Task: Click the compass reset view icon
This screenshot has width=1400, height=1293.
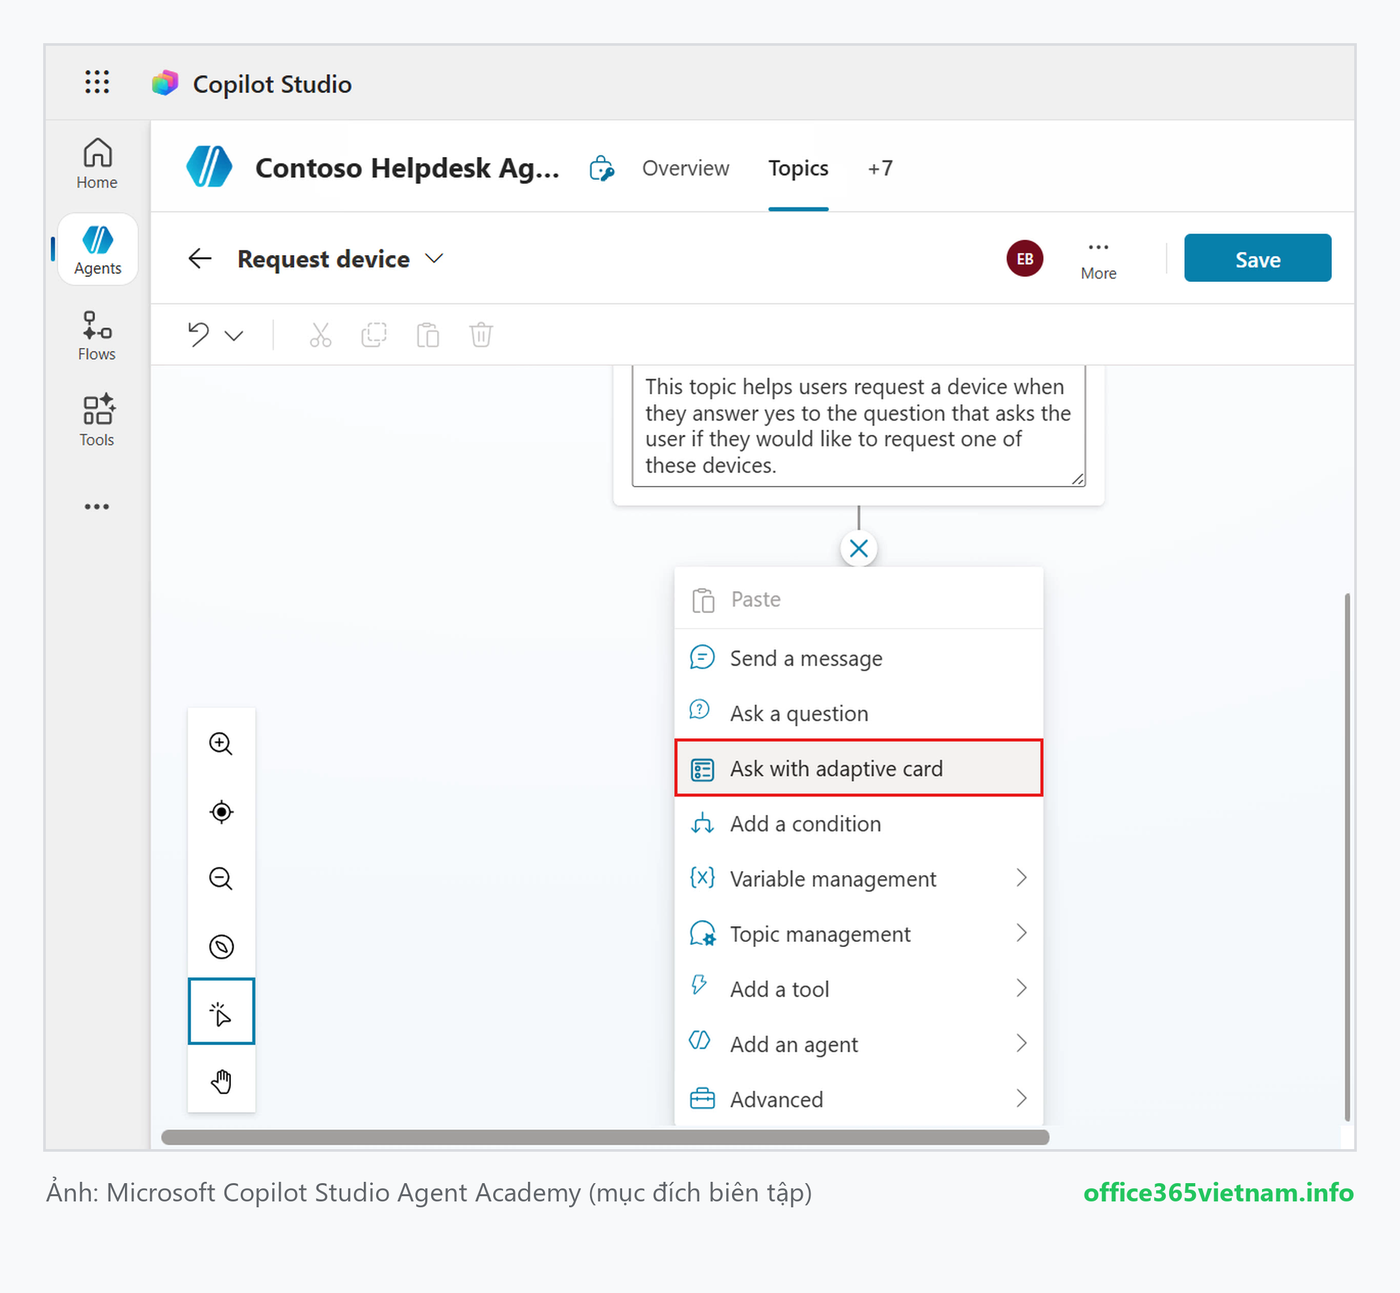Action: (221, 946)
